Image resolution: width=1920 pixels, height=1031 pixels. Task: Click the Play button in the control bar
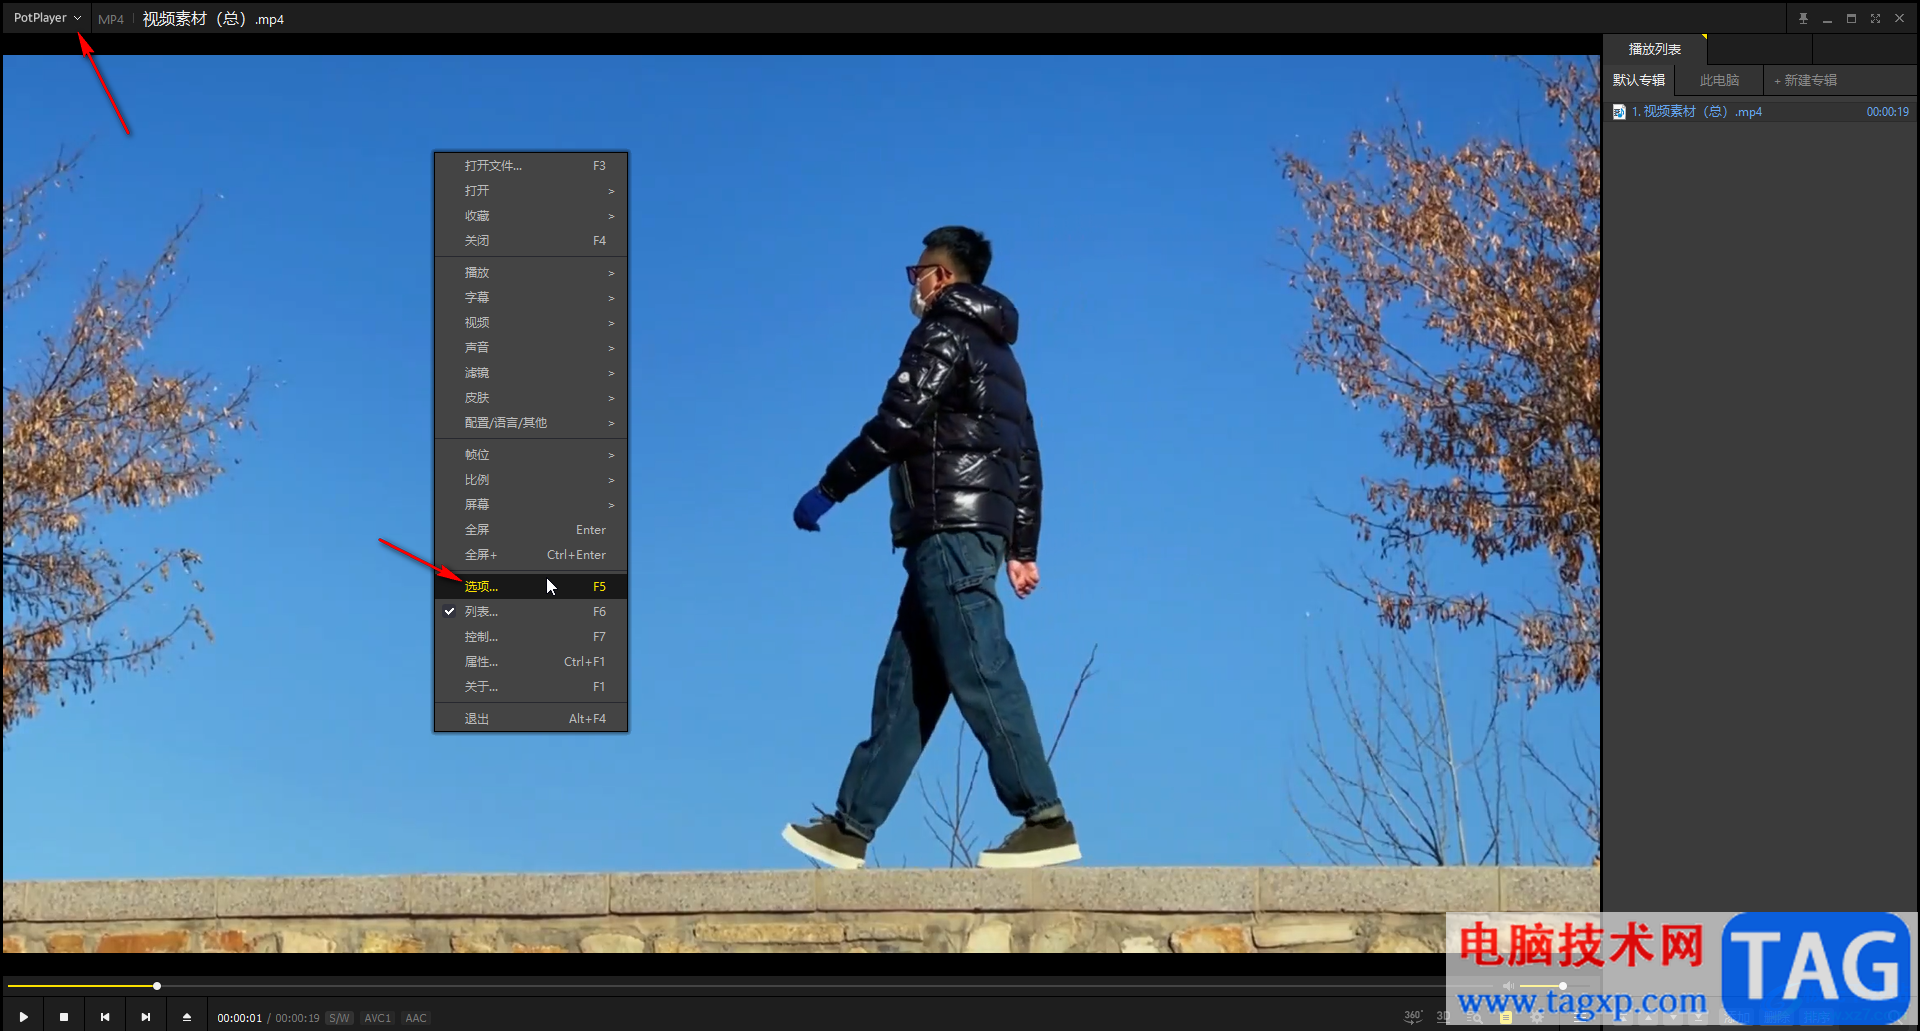point(23,1017)
